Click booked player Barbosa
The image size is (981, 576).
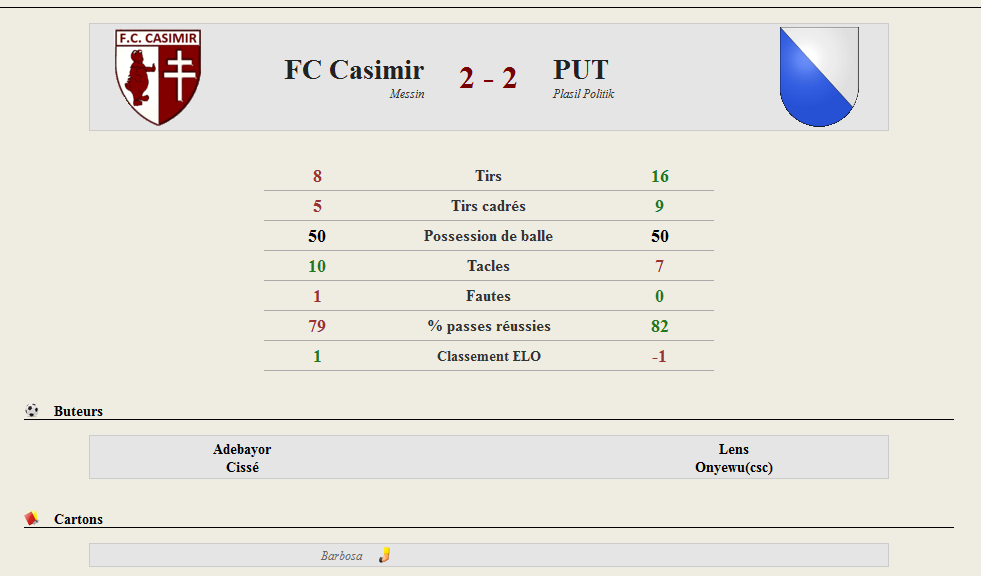tap(342, 555)
